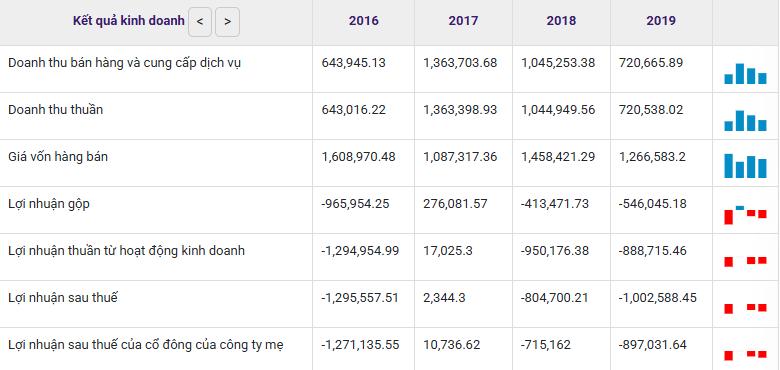Click value 1,087,317.36

[x=460, y=157]
